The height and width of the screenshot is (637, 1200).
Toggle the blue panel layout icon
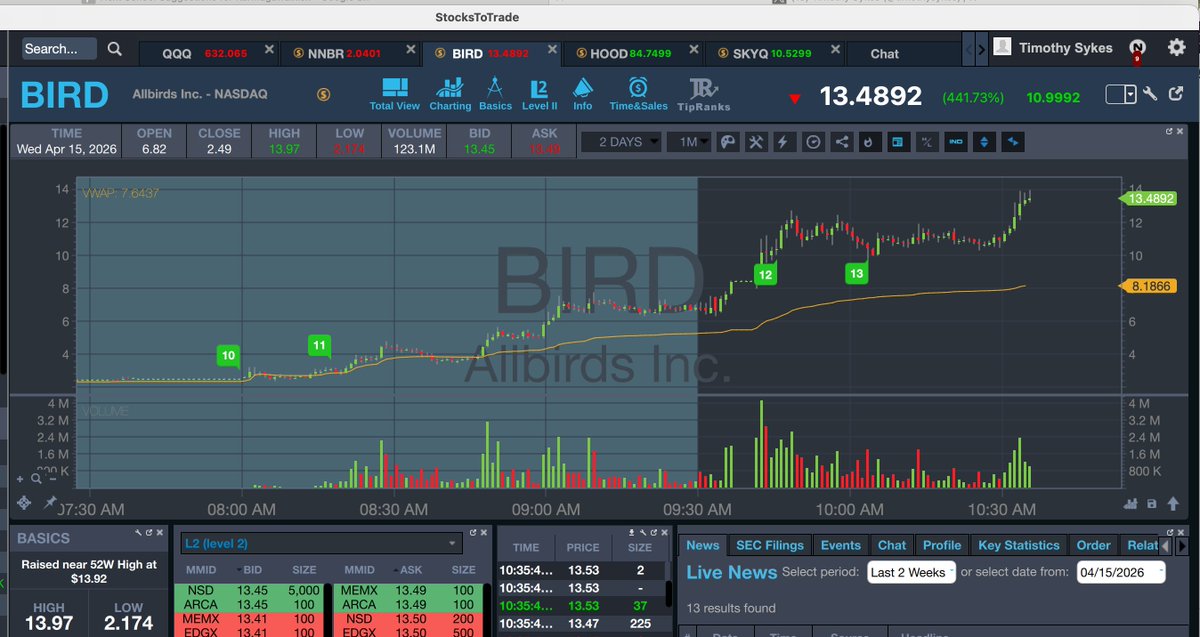pyautogui.click(x=899, y=142)
